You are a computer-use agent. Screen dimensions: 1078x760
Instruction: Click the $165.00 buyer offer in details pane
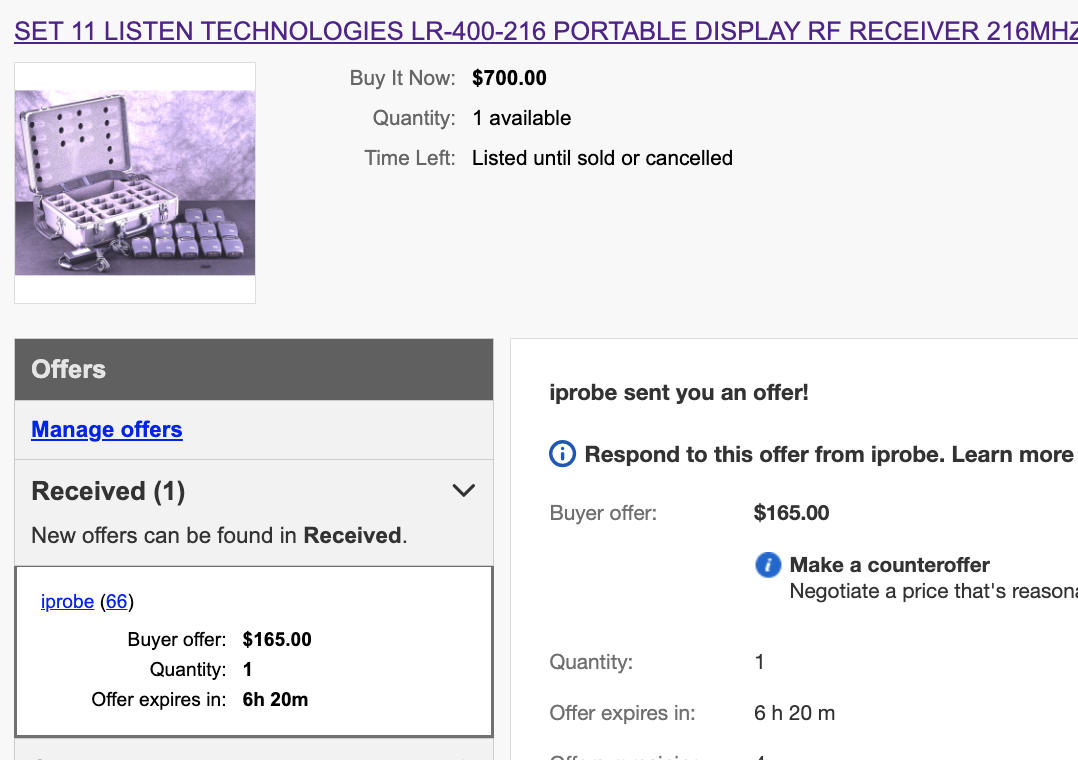[x=791, y=514]
